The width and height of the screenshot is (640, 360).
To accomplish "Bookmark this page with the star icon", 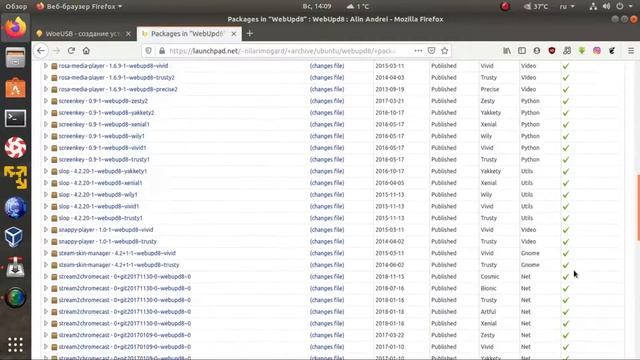I will (x=444, y=51).
